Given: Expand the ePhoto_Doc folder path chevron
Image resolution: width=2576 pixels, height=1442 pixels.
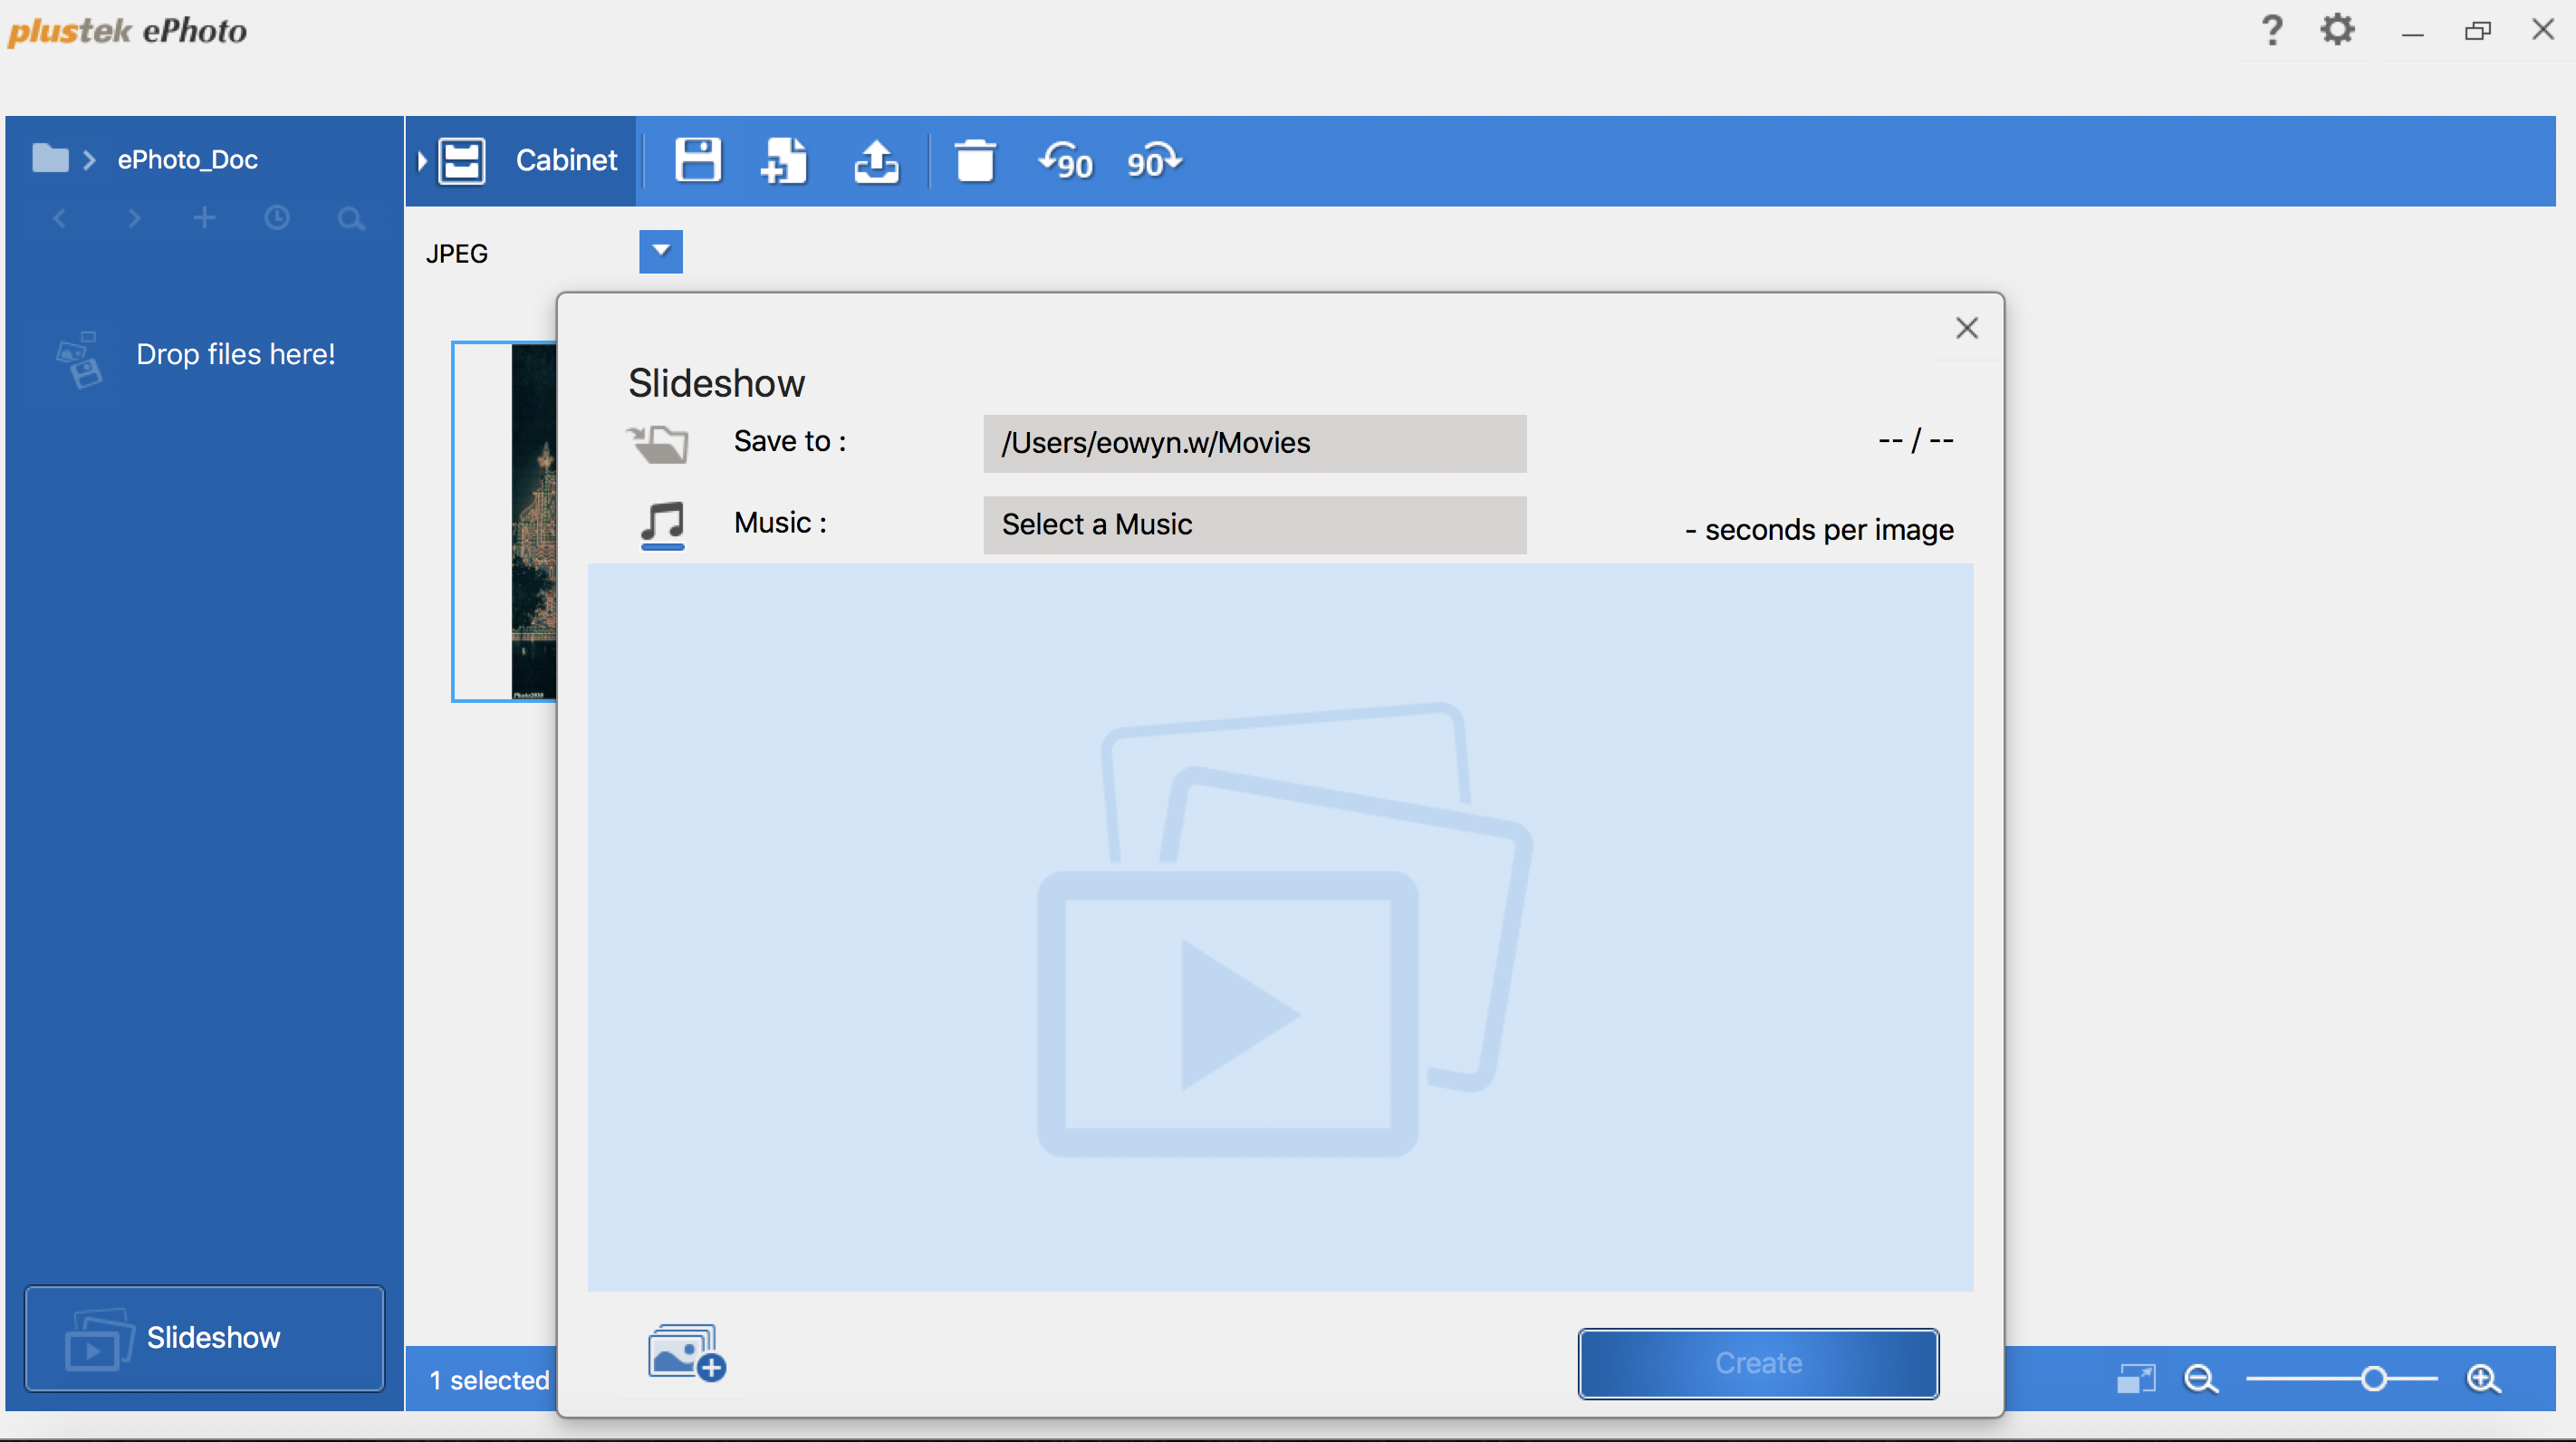Looking at the screenshot, I should (x=89, y=159).
